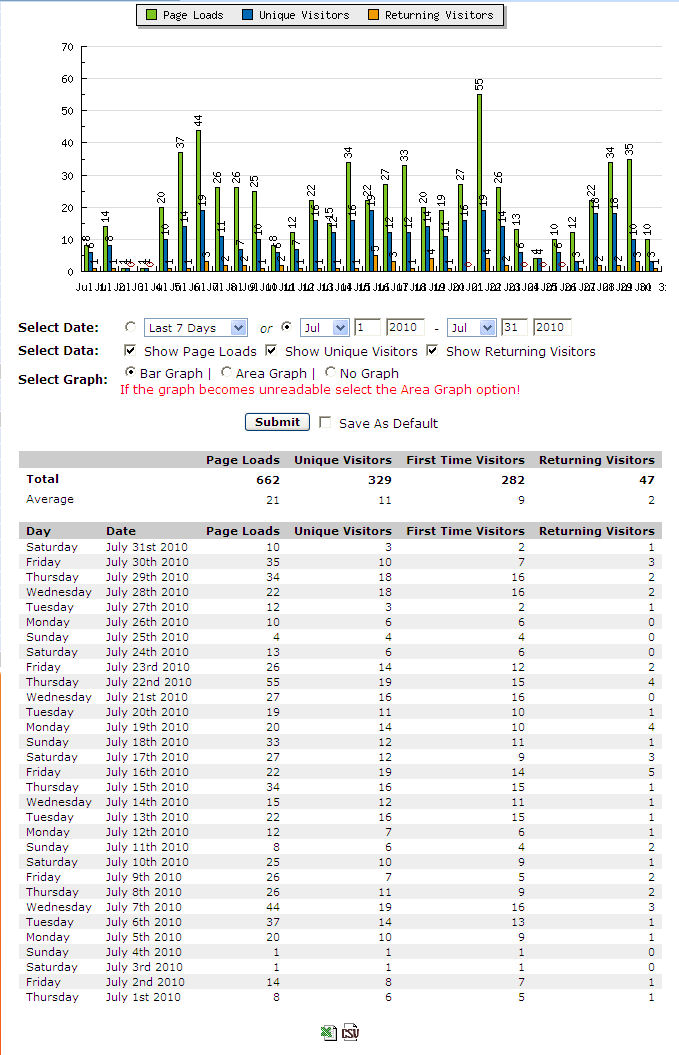Viewport: 679px width, 1055px height.
Task: Open the end month Jul dropdown
Action: [472, 328]
